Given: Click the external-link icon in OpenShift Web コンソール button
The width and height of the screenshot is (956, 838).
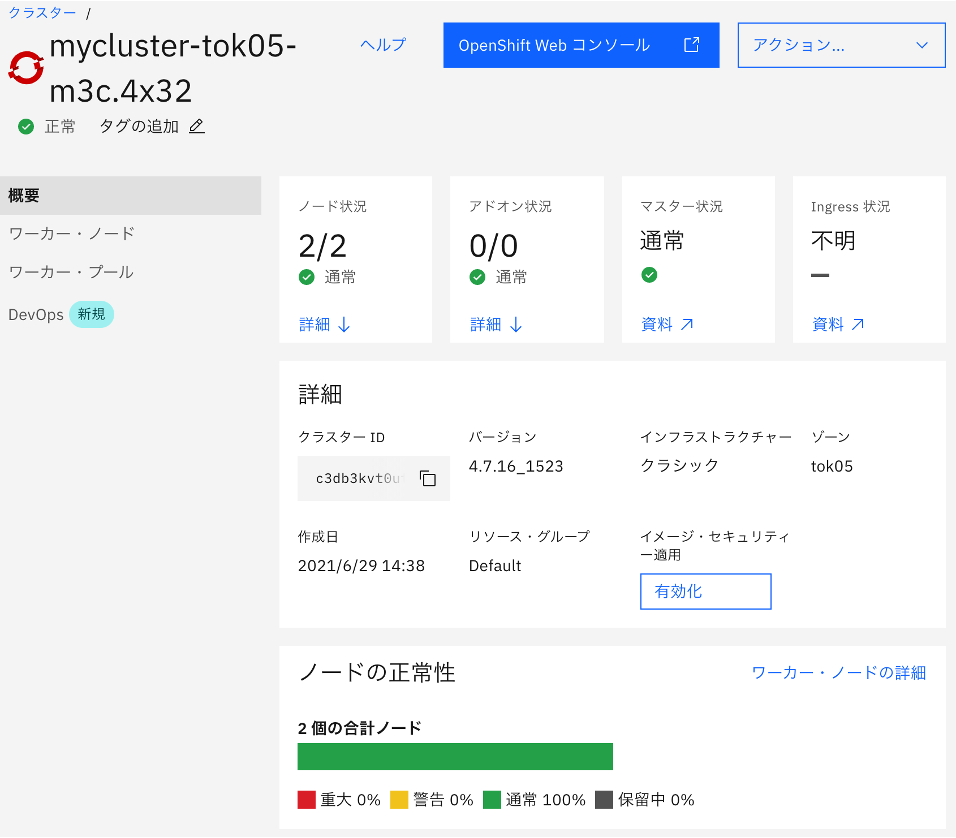Looking at the screenshot, I should pyautogui.click(x=691, y=45).
